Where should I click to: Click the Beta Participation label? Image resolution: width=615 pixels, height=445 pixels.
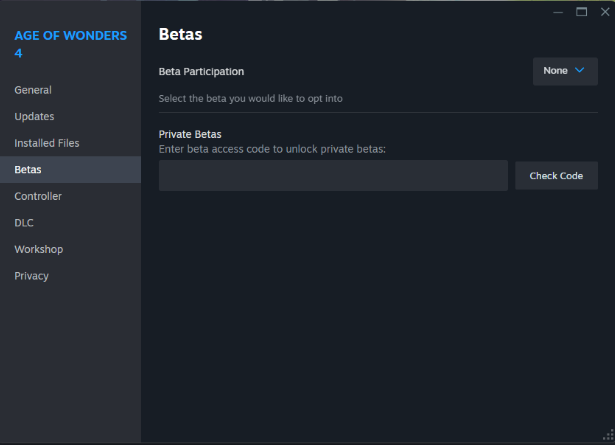point(201,72)
